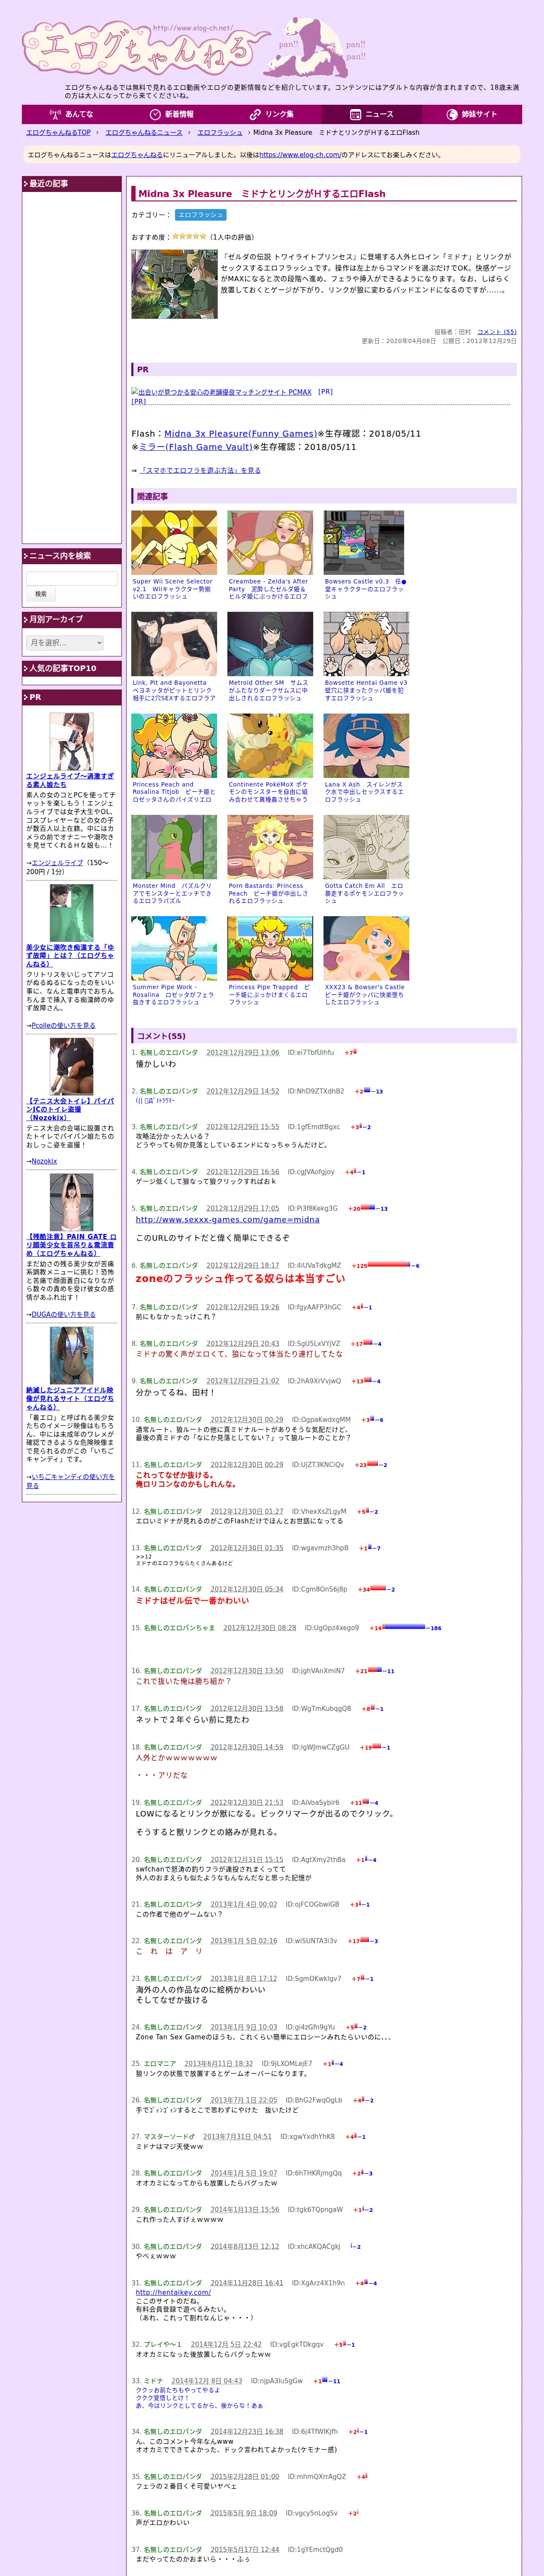Open the エロフラッシュ breadcrumb link
The height and width of the screenshot is (2576, 544).
pos(220,132)
